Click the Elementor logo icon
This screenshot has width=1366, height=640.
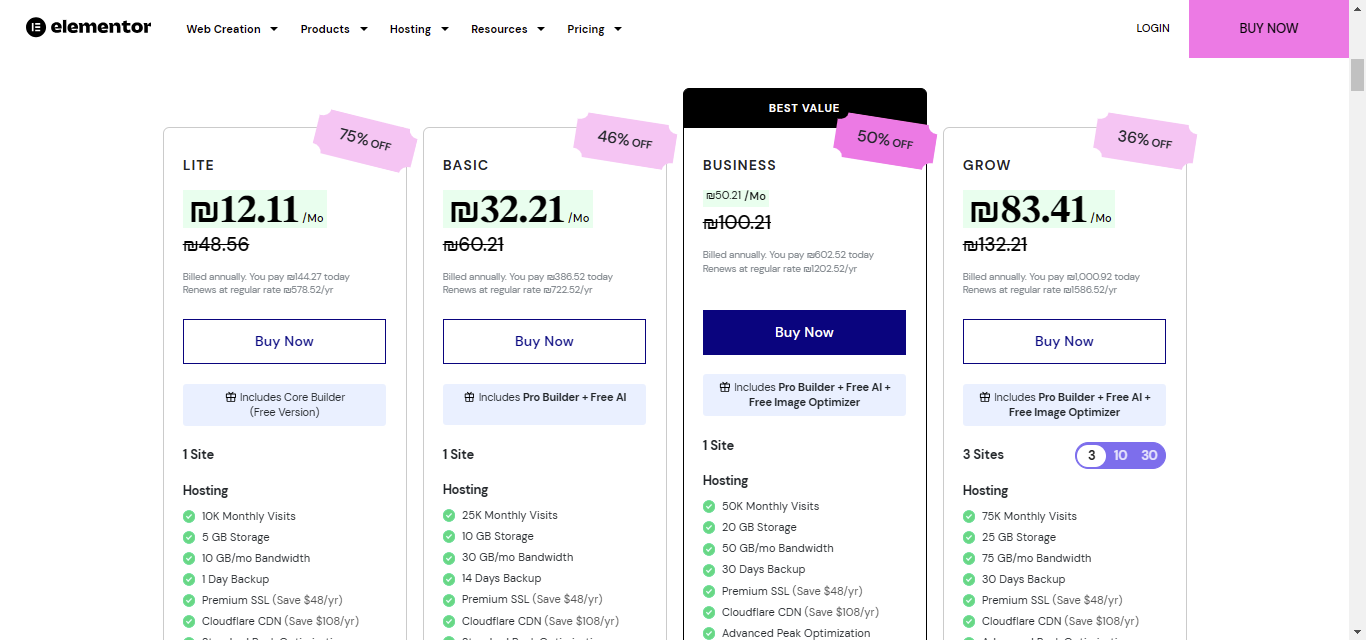point(35,27)
